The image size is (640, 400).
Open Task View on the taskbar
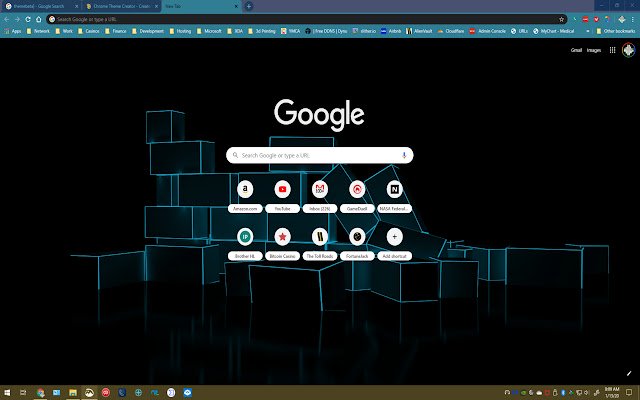[x=23, y=393]
